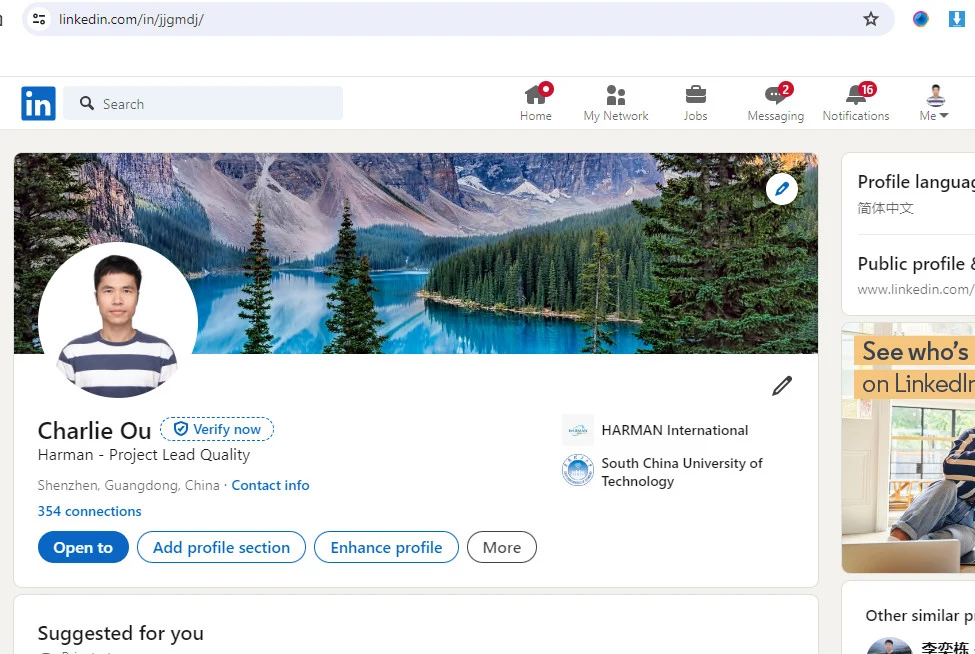Image resolution: width=975 pixels, height=654 pixels.
Task: Expand the Open to options
Action: pyautogui.click(x=83, y=547)
